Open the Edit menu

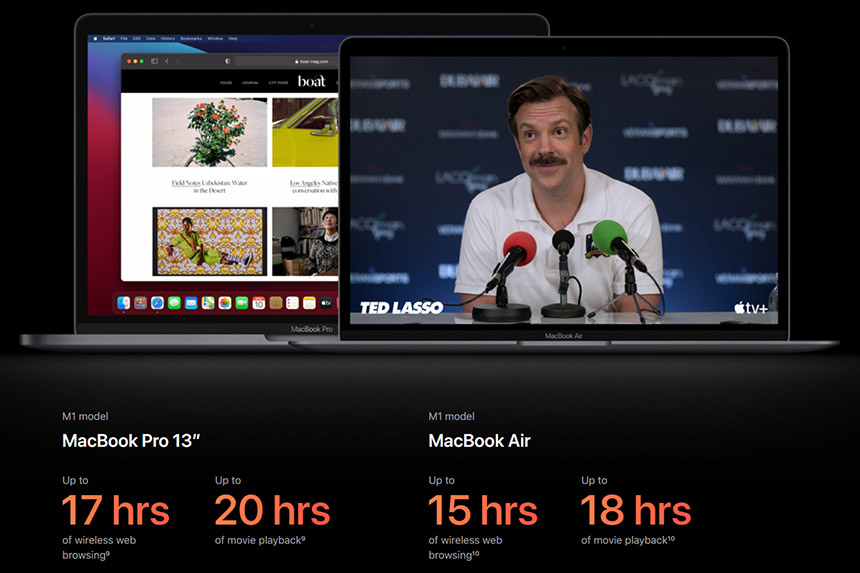pos(137,39)
